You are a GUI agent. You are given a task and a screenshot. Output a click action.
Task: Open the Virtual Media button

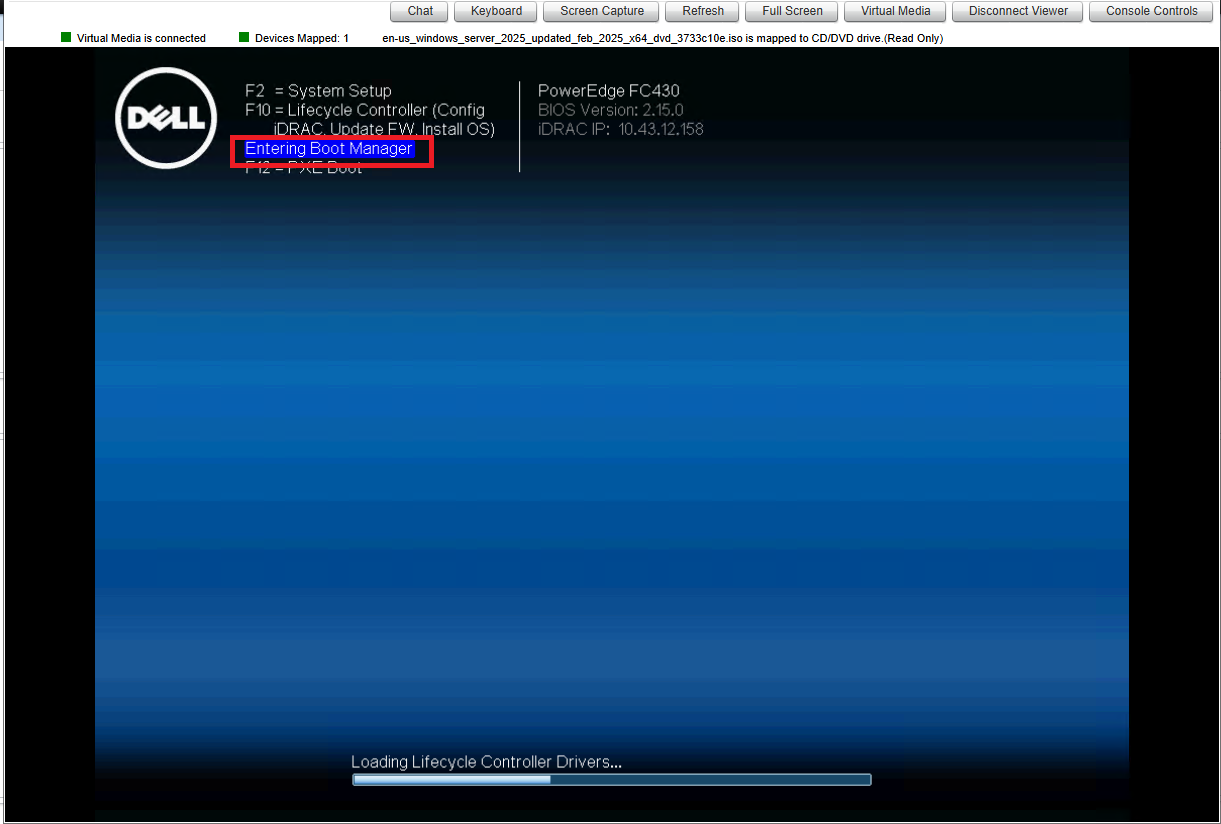[895, 11]
